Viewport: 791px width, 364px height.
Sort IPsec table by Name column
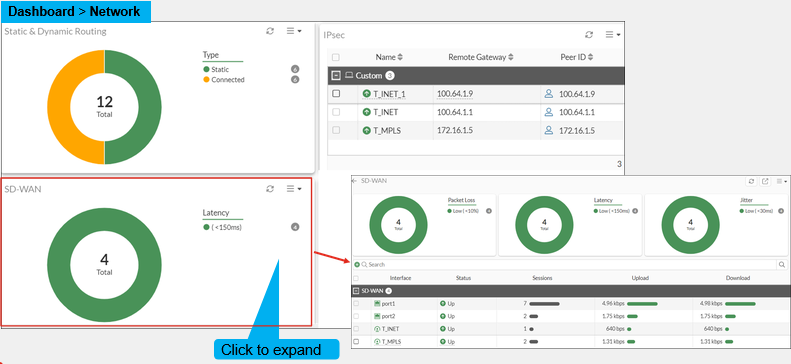point(389,57)
